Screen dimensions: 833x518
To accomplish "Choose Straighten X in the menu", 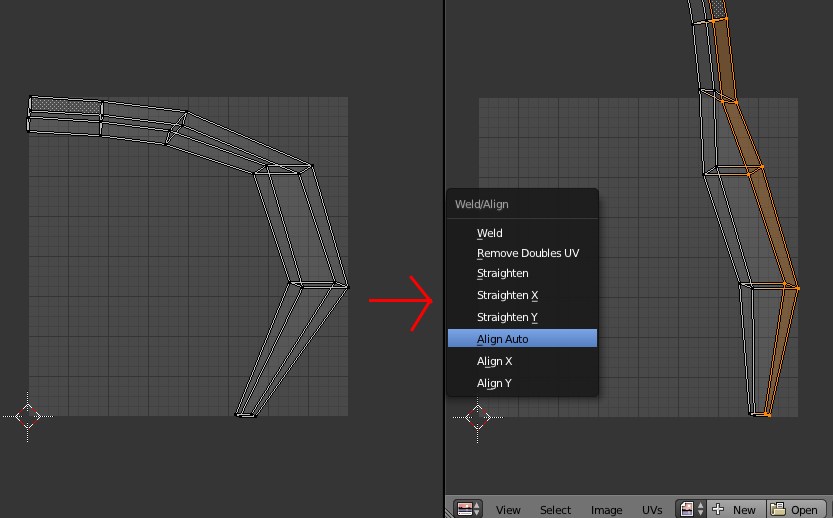I will click(522, 295).
